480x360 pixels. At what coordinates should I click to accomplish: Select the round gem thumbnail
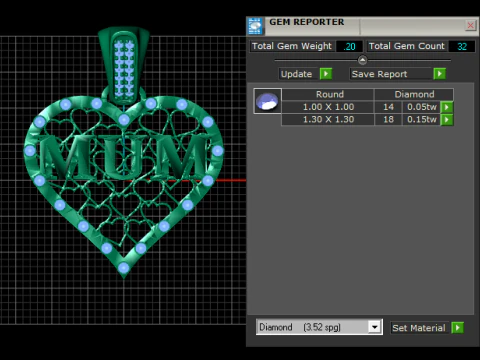coord(267,101)
